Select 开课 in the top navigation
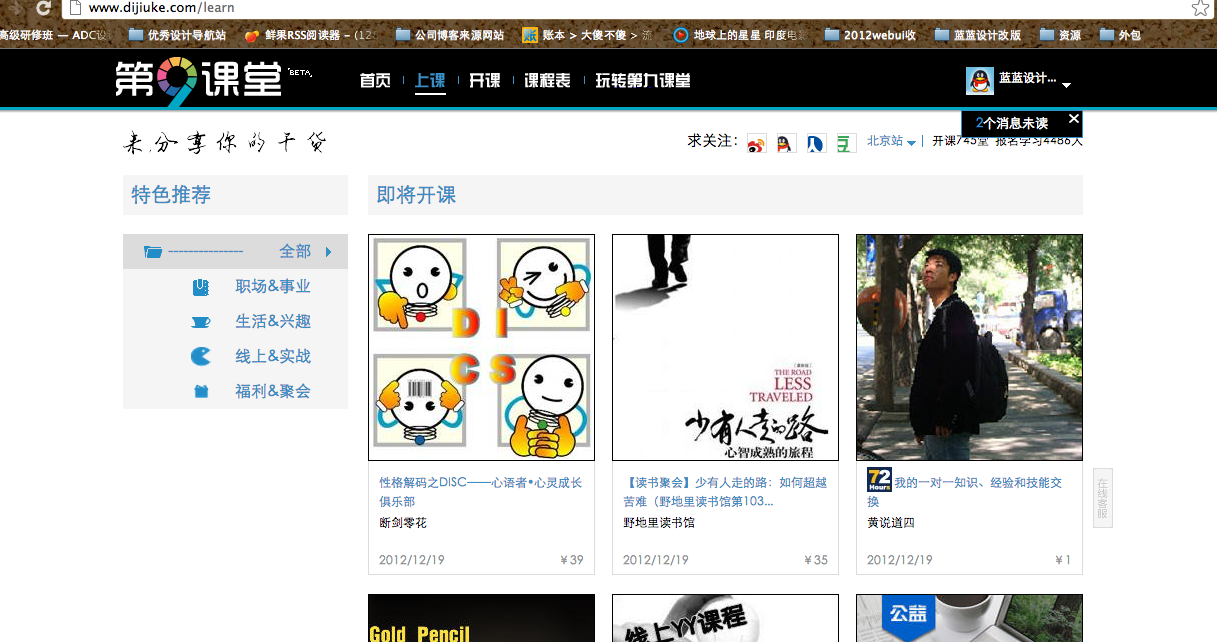1217x642 pixels. (484, 81)
